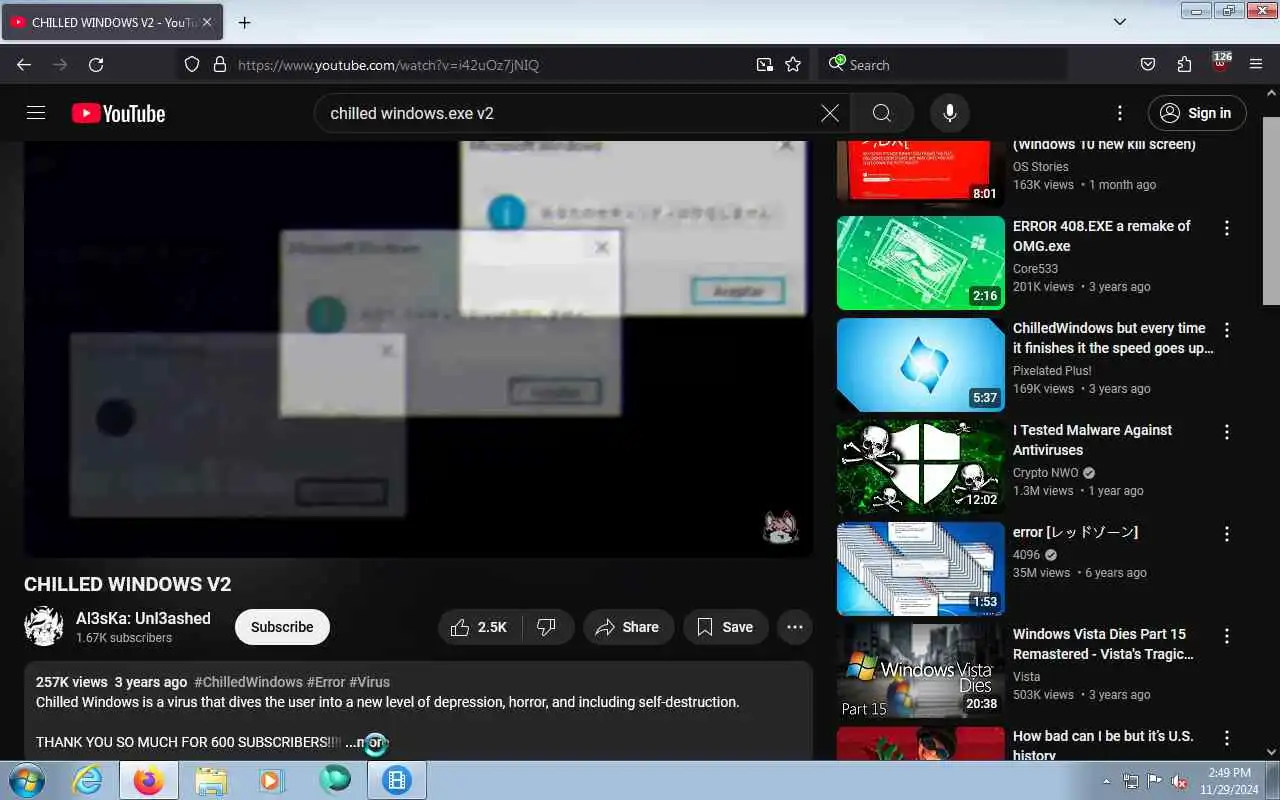The width and height of the screenshot is (1280, 800).
Task: Open error [レッドゾーン] video title
Action: point(1075,532)
